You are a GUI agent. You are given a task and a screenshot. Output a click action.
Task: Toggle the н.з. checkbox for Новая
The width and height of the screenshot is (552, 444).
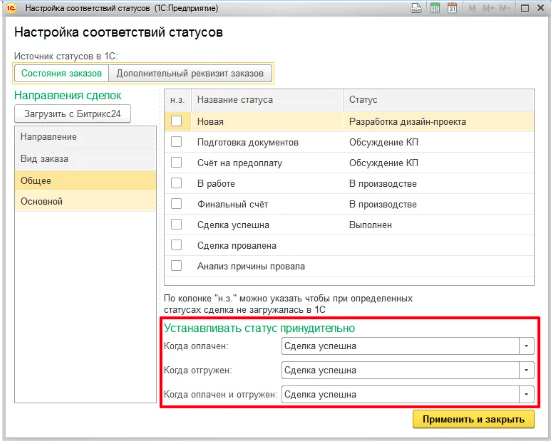(x=176, y=121)
